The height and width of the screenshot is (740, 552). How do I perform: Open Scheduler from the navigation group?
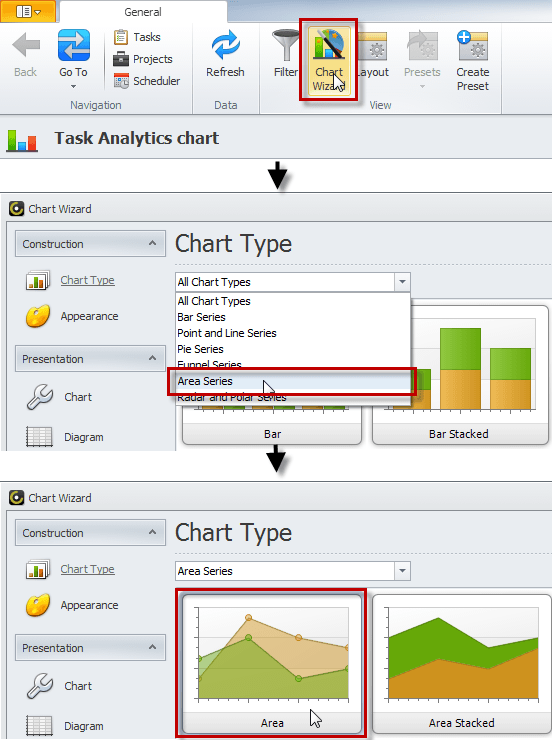point(147,81)
